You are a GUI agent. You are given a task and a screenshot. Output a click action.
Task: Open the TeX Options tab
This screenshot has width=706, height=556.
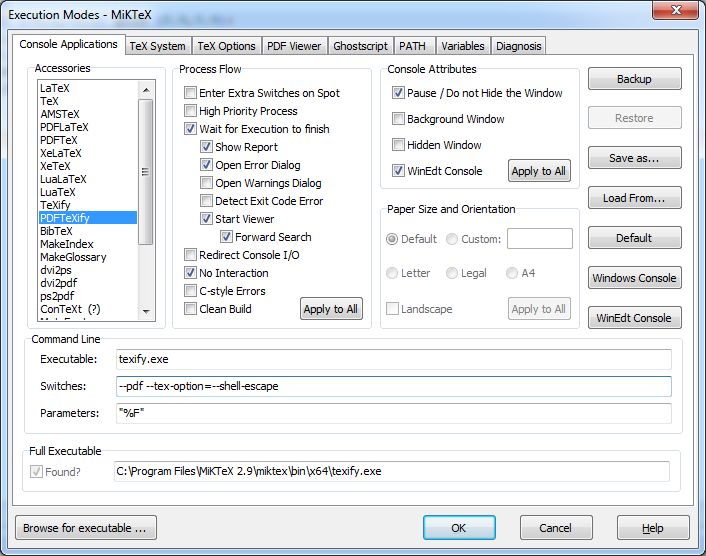tap(226, 46)
